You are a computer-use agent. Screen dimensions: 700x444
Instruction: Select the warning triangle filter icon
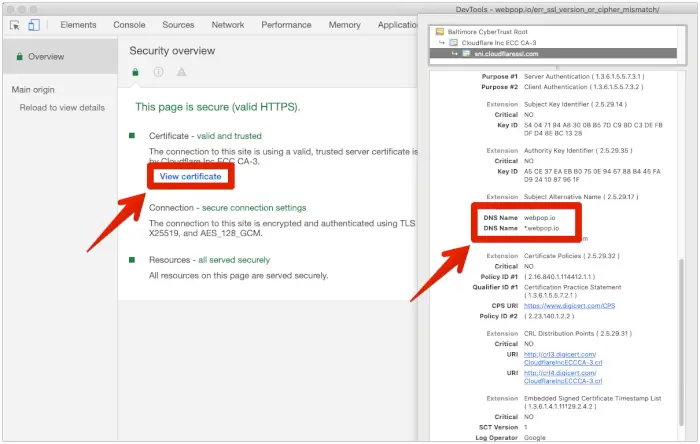(x=181, y=72)
